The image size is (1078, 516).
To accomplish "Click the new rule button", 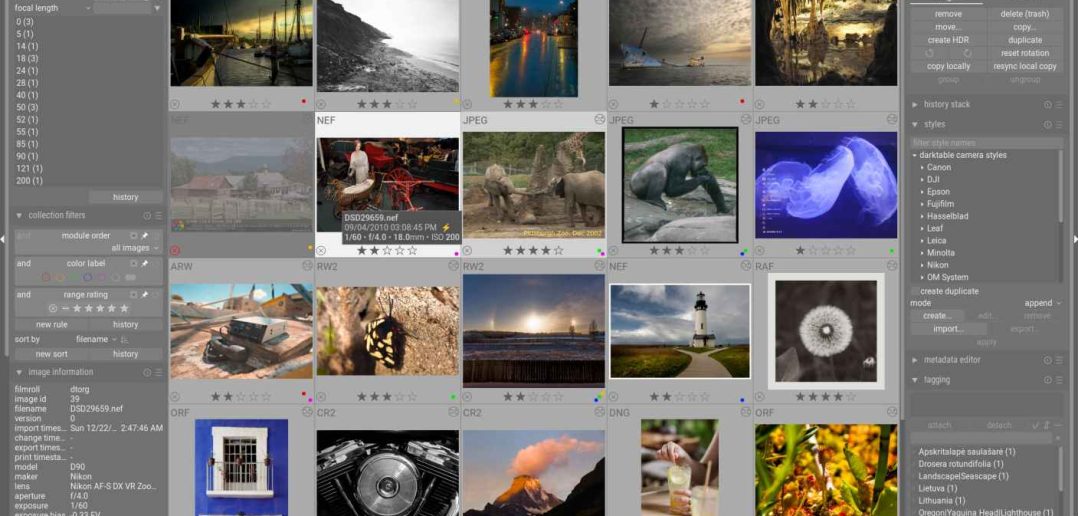I will [x=51, y=325].
